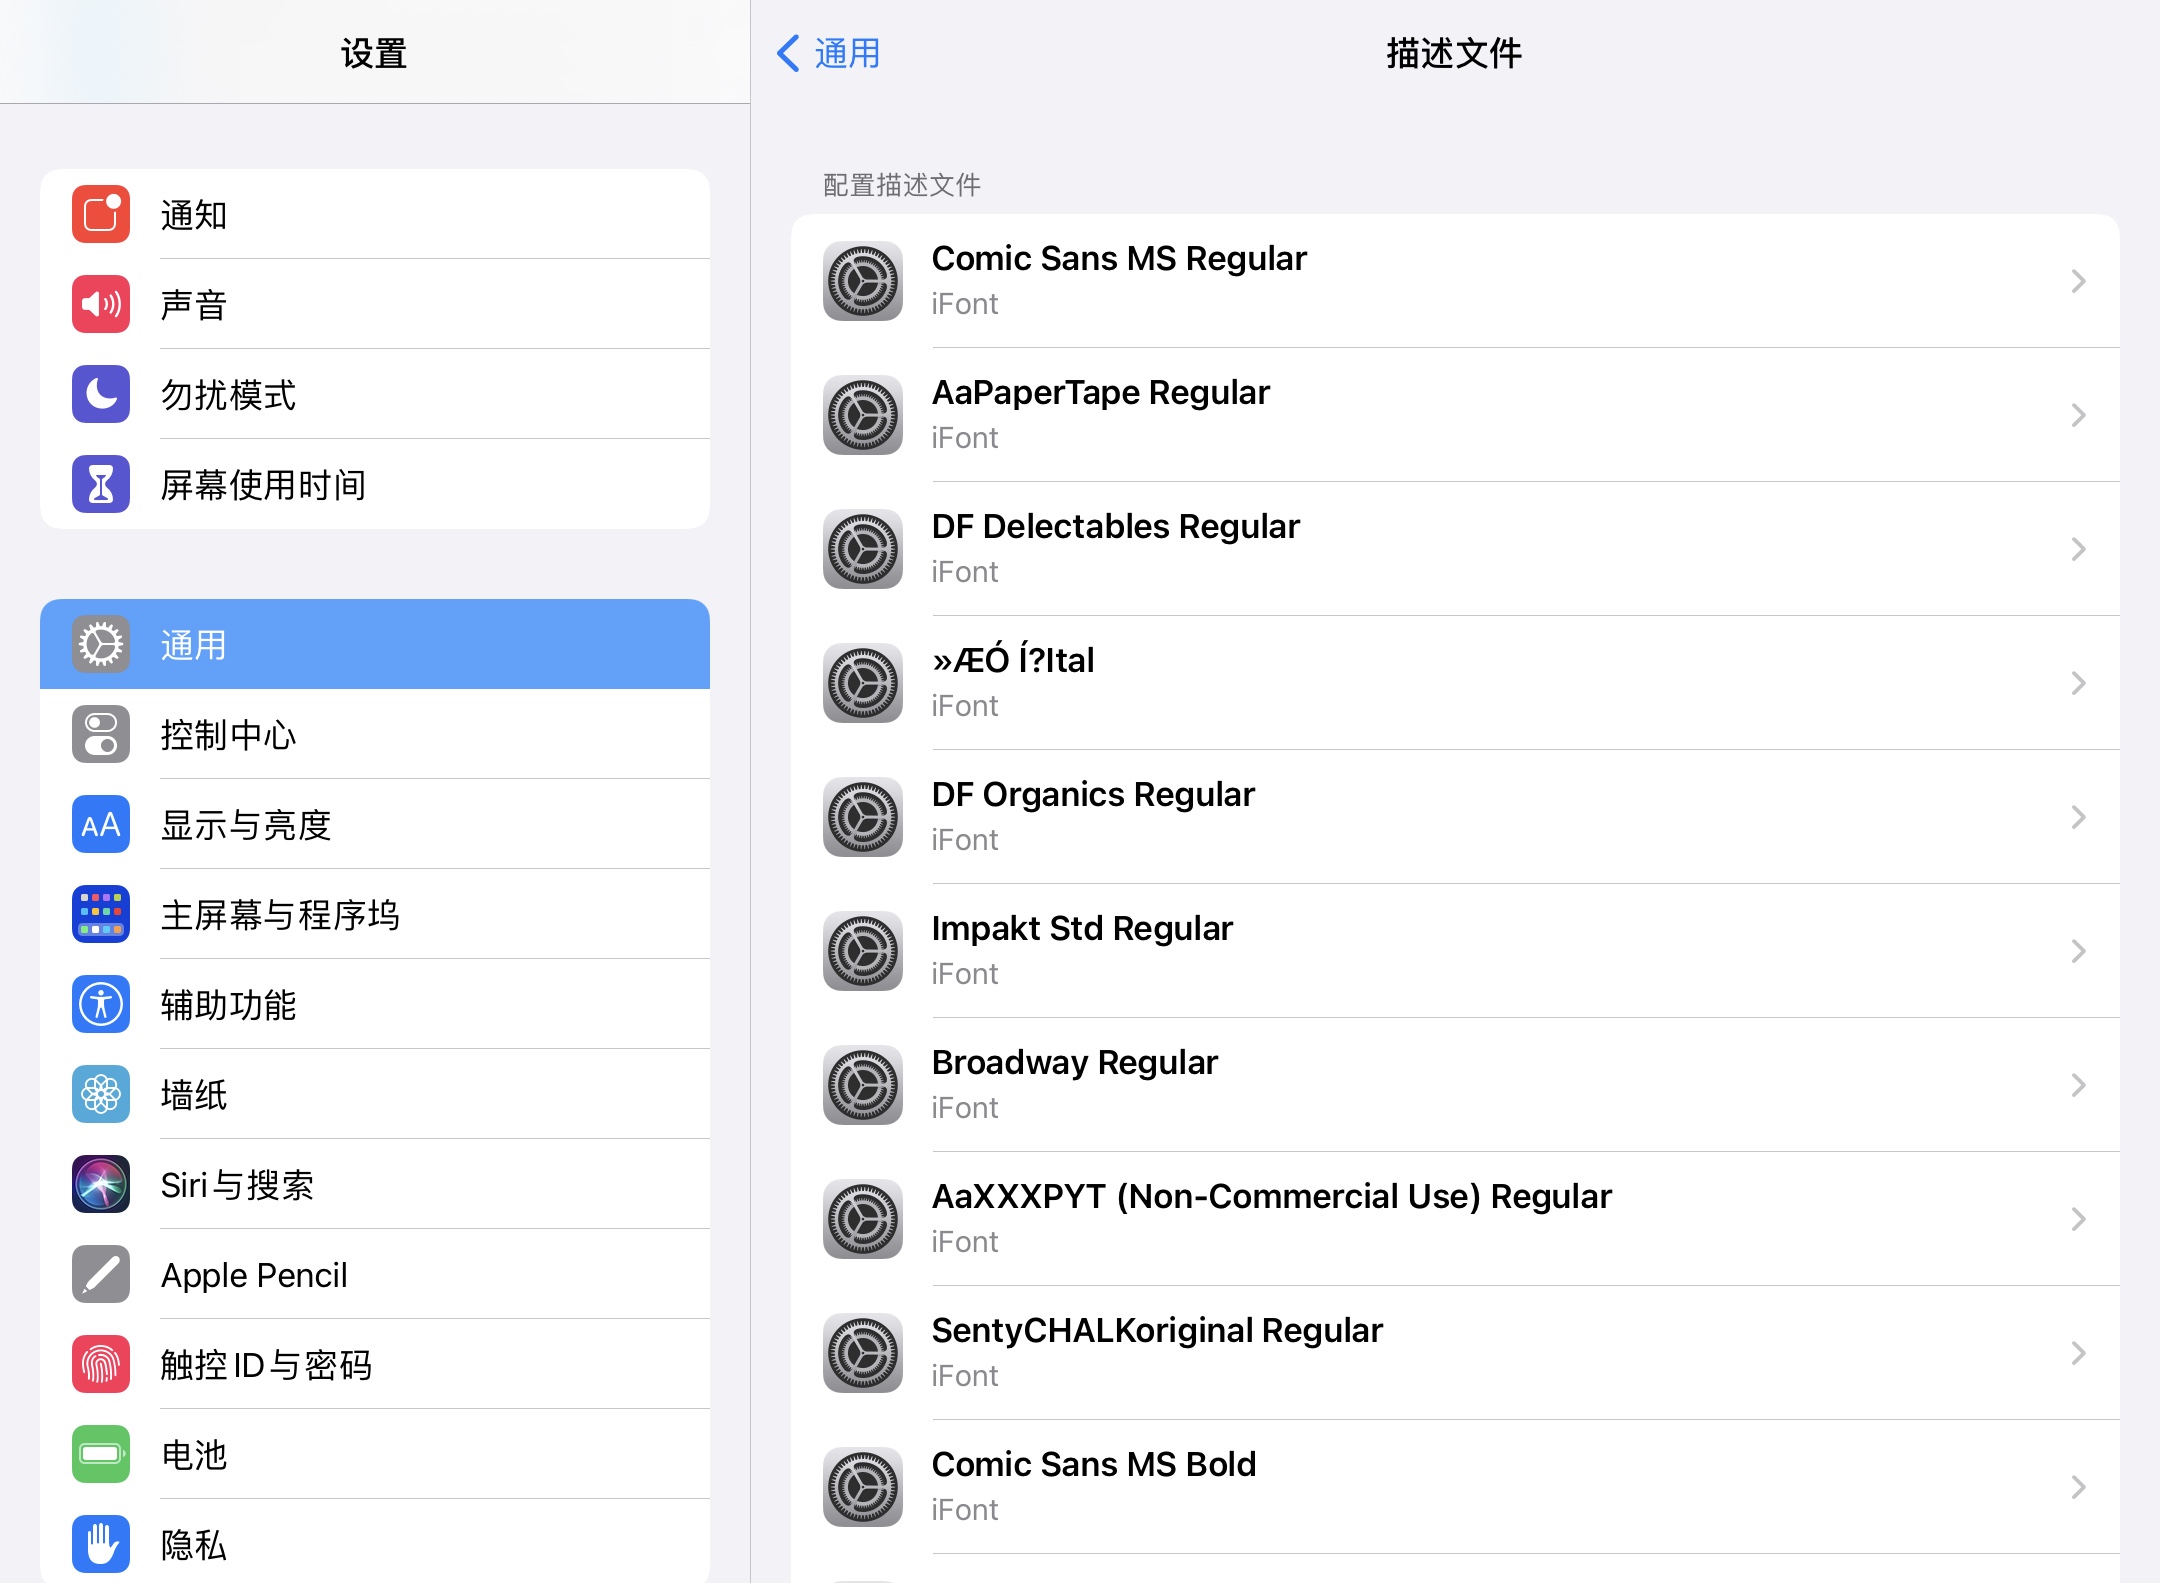Expand the DF Delectables Regular chevron
The image size is (2160, 1583).
[x=2078, y=549]
